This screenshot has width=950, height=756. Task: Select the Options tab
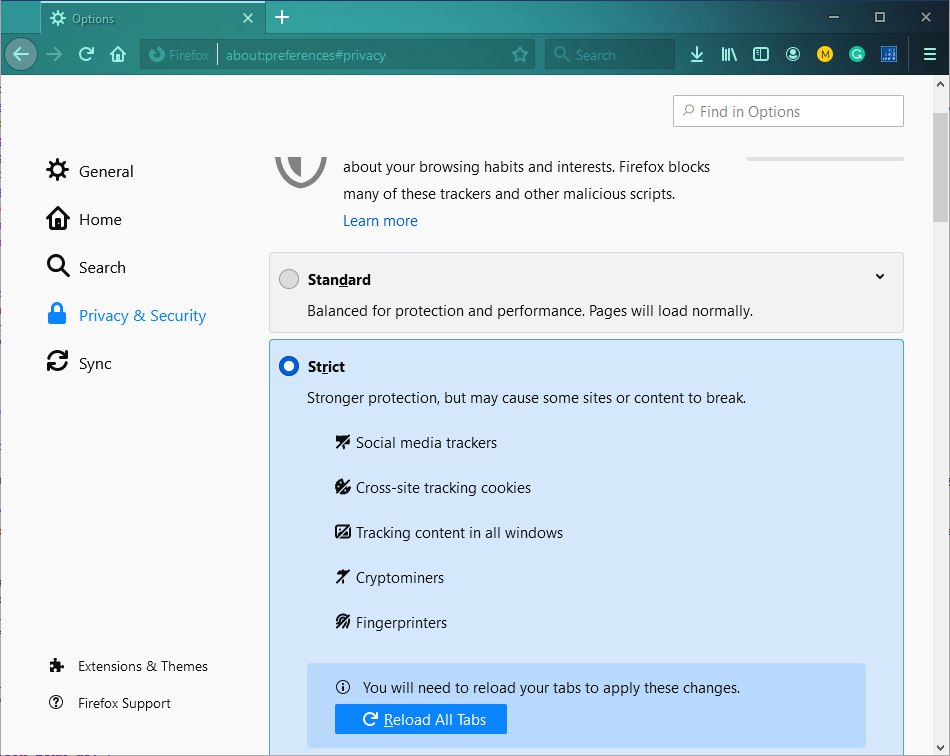[x=153, y=18]
